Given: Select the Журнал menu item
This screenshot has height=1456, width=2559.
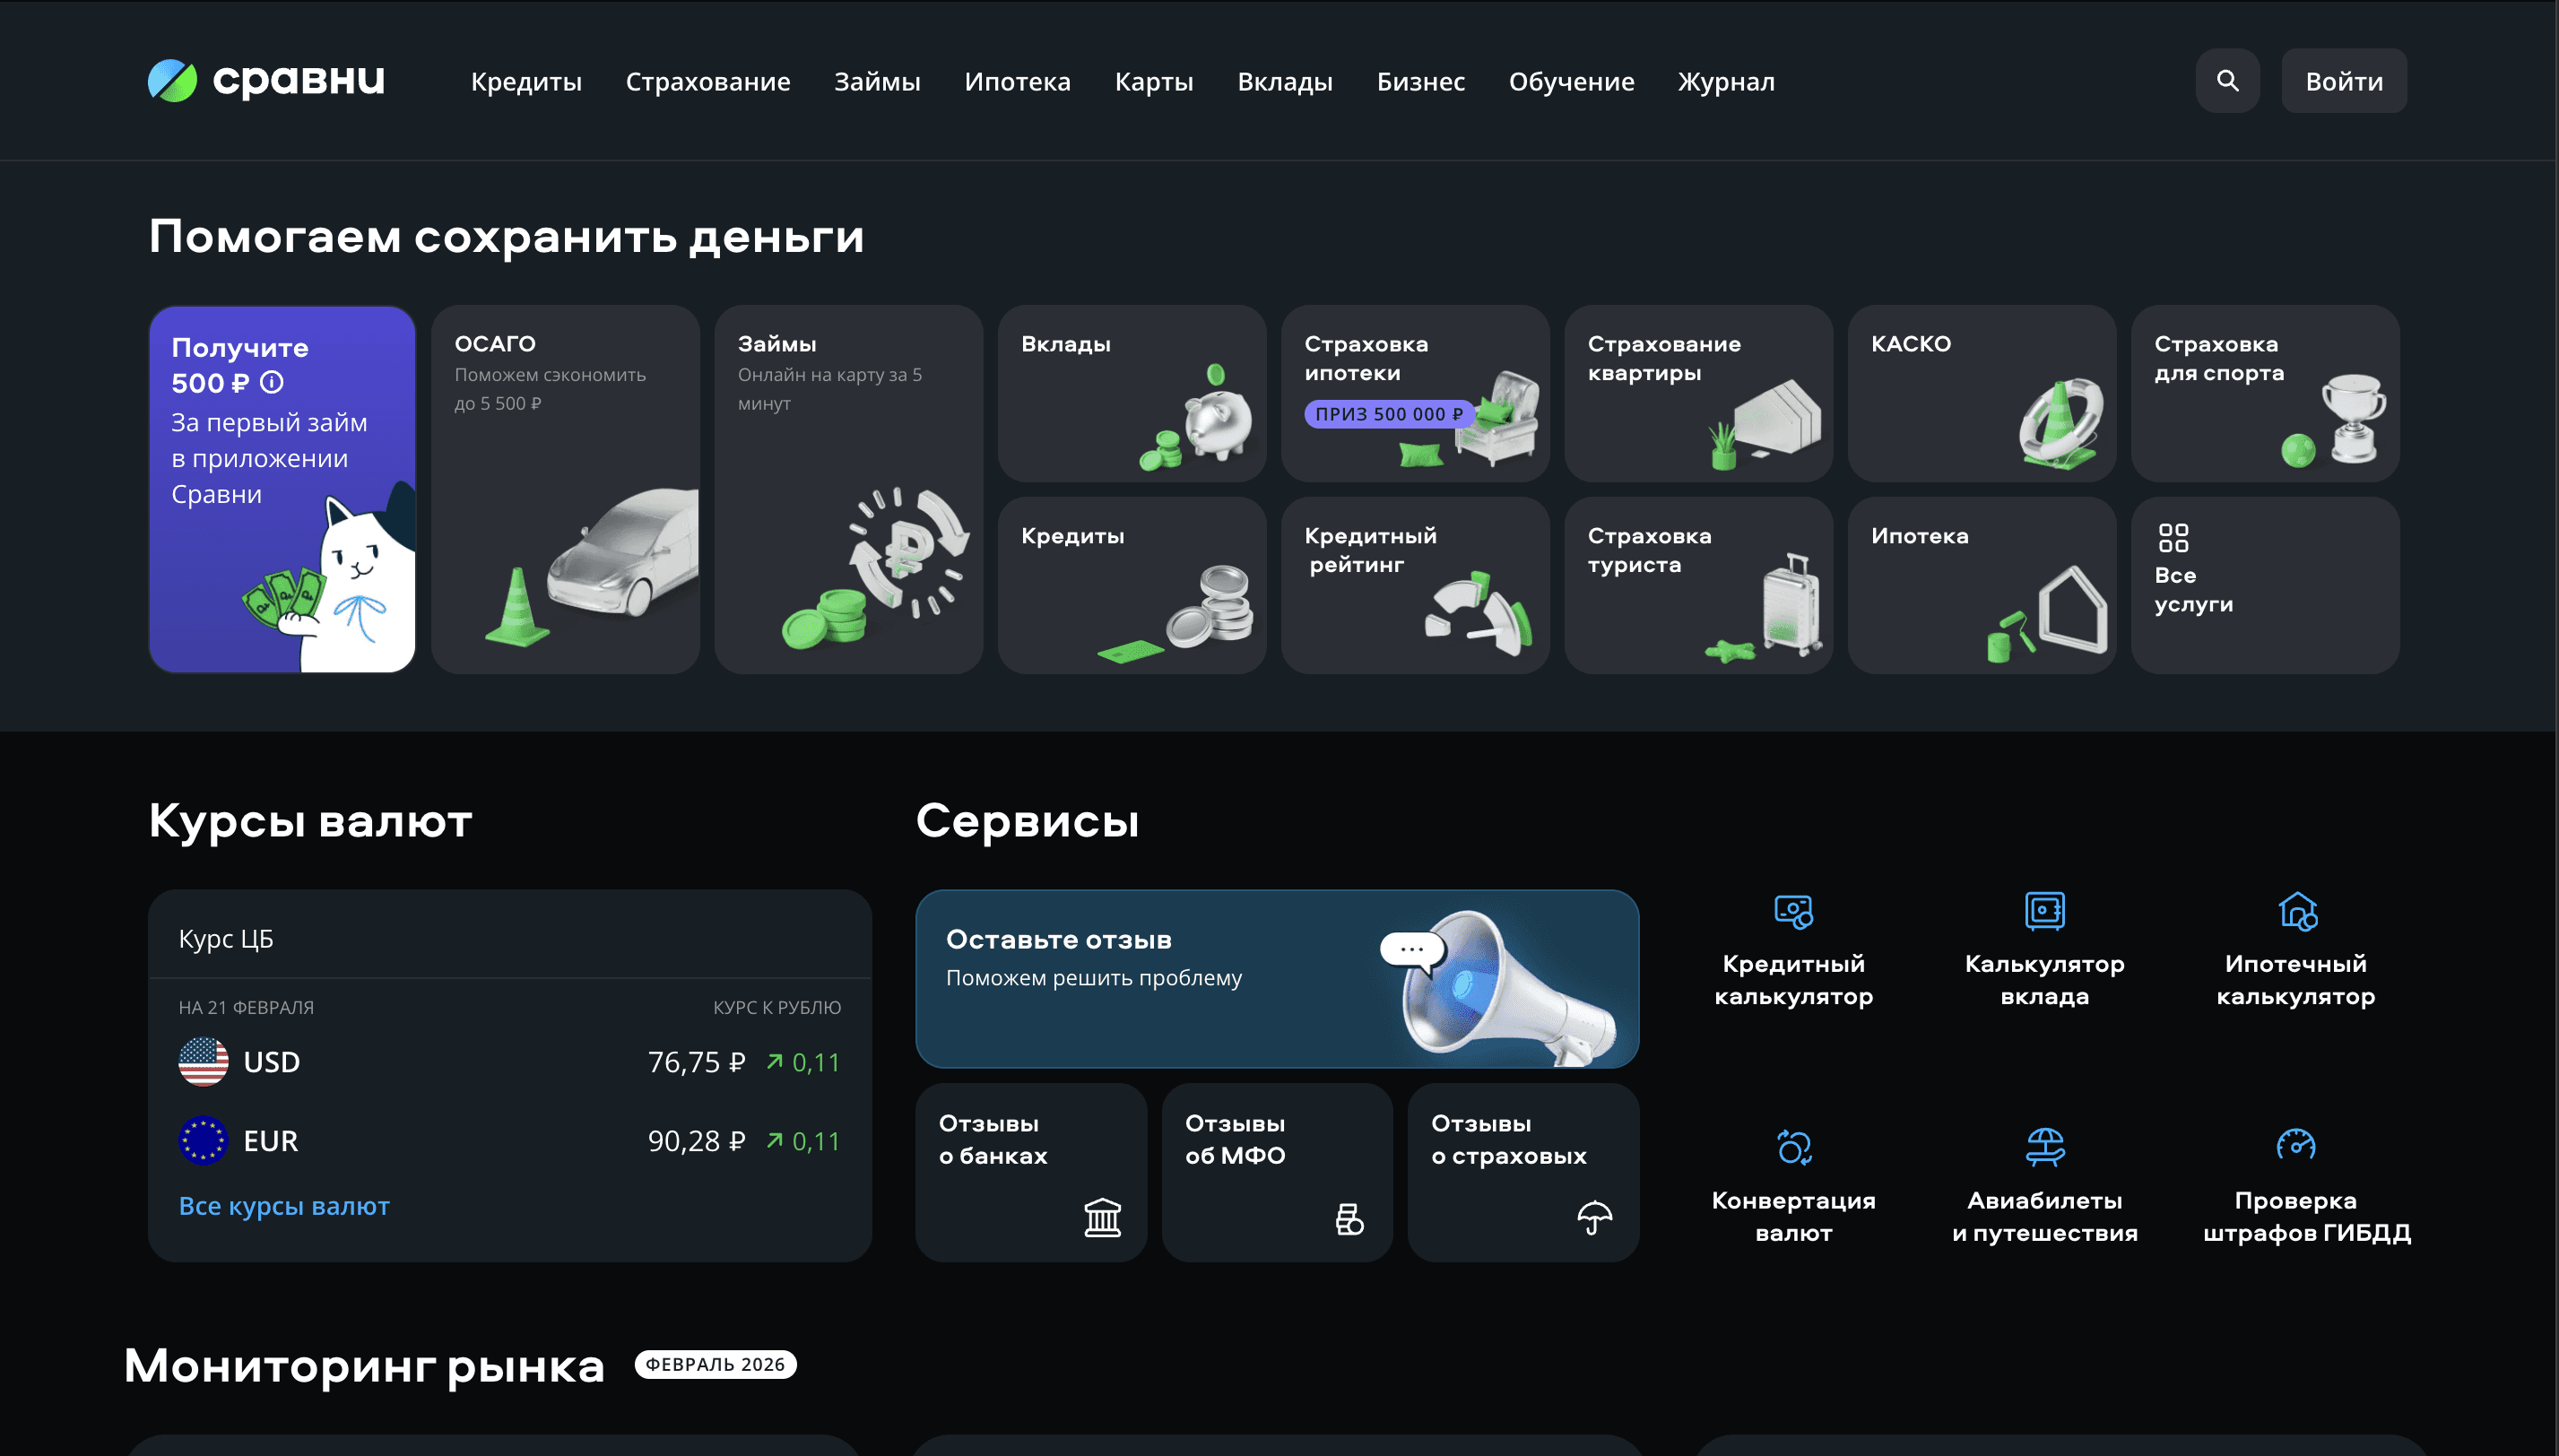Looking at the screenshot, I should (x=1726, y=81).
